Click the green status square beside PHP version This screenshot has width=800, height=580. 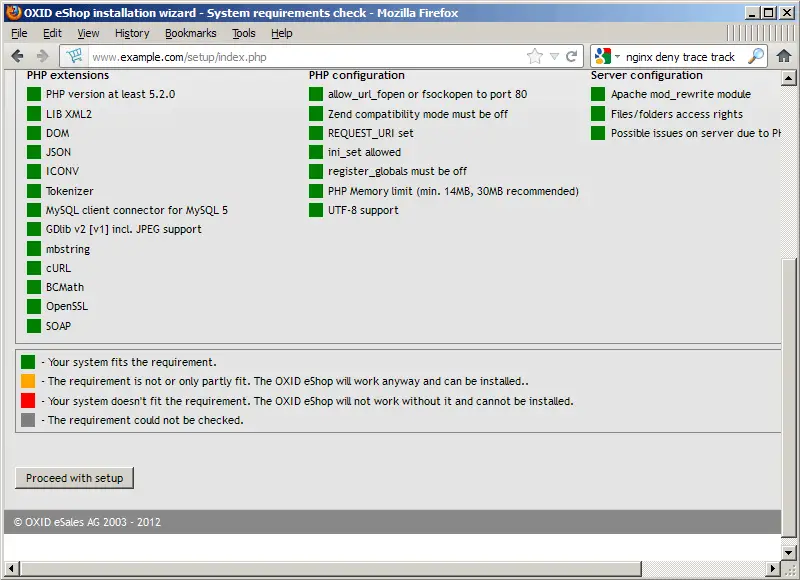pos(34,94)
